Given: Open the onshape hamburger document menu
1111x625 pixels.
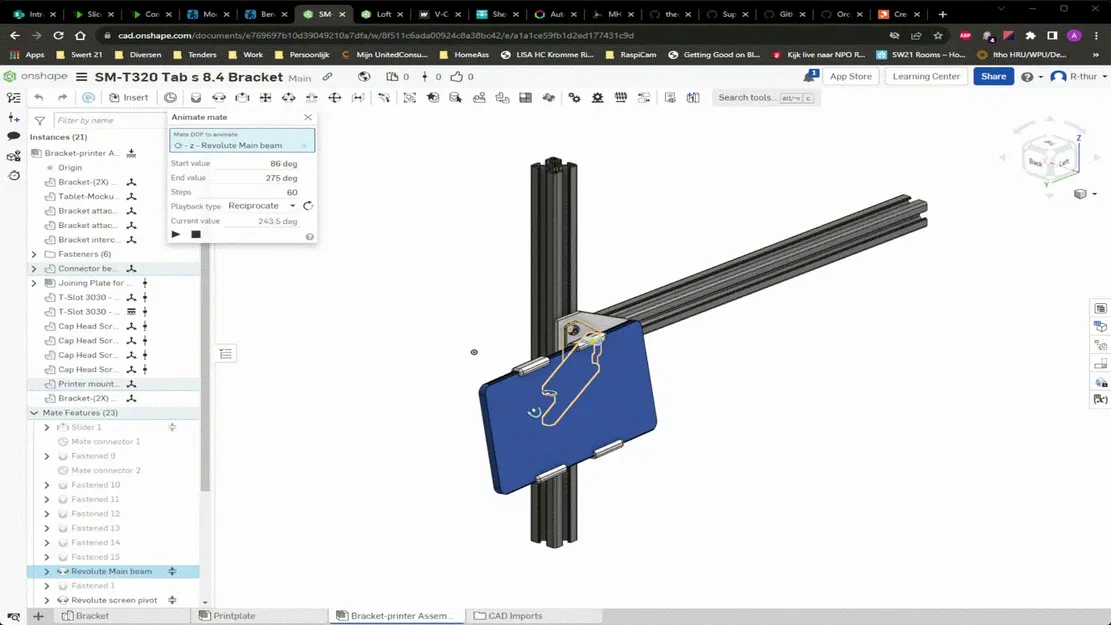Looking at the screenshot, I should click(81, 77).
